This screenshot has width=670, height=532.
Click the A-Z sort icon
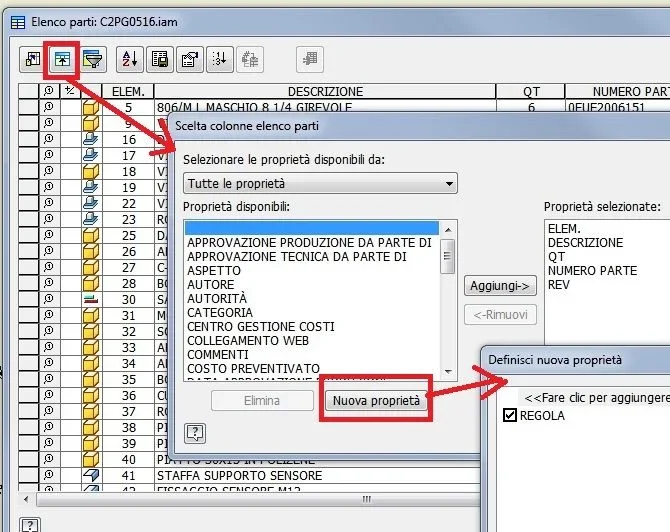tap(130, 59)
